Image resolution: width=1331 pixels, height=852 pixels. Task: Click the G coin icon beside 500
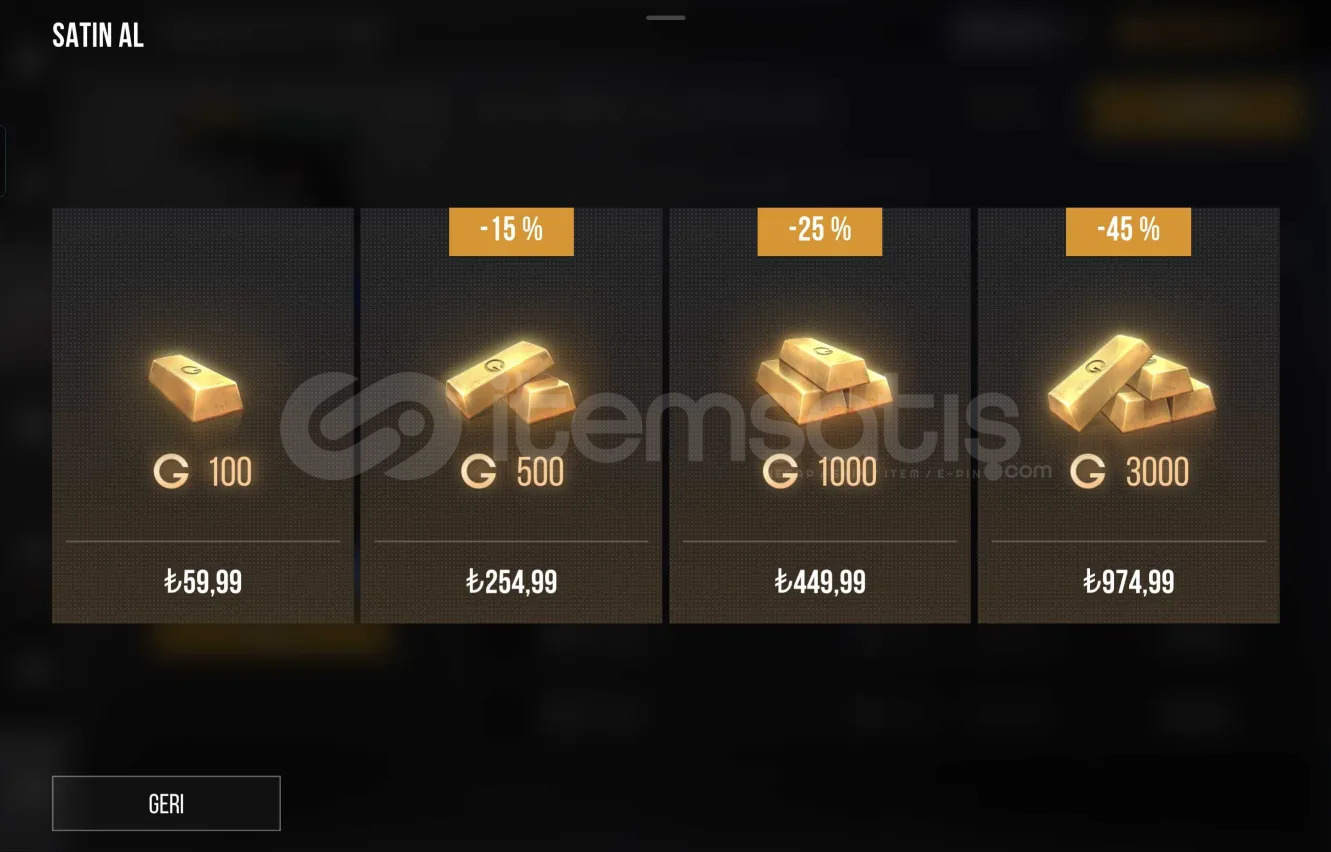479,471
